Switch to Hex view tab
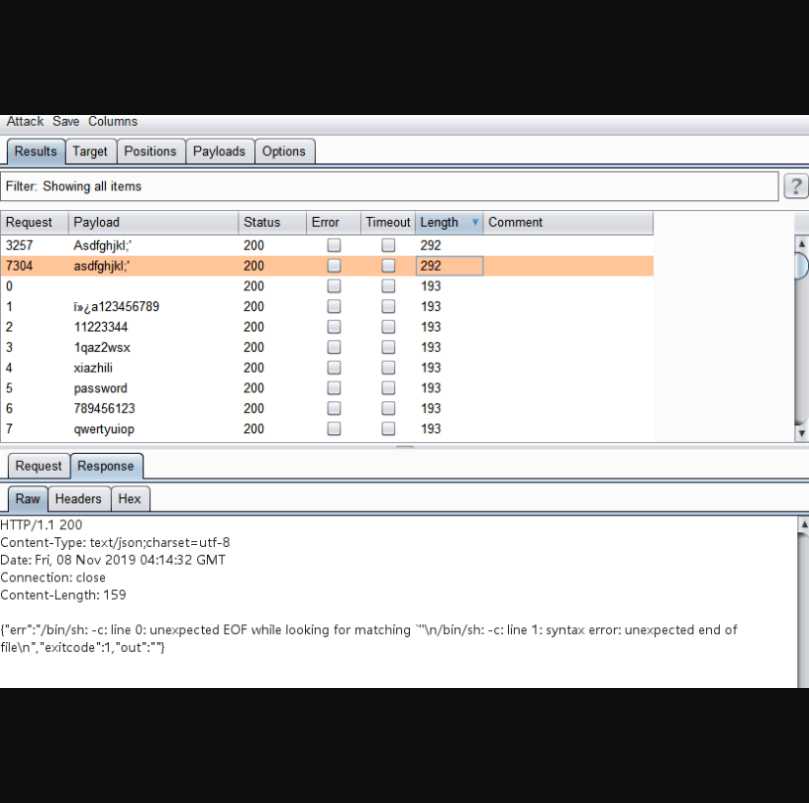The image size is (809, 803). click(x=129, y=498)
